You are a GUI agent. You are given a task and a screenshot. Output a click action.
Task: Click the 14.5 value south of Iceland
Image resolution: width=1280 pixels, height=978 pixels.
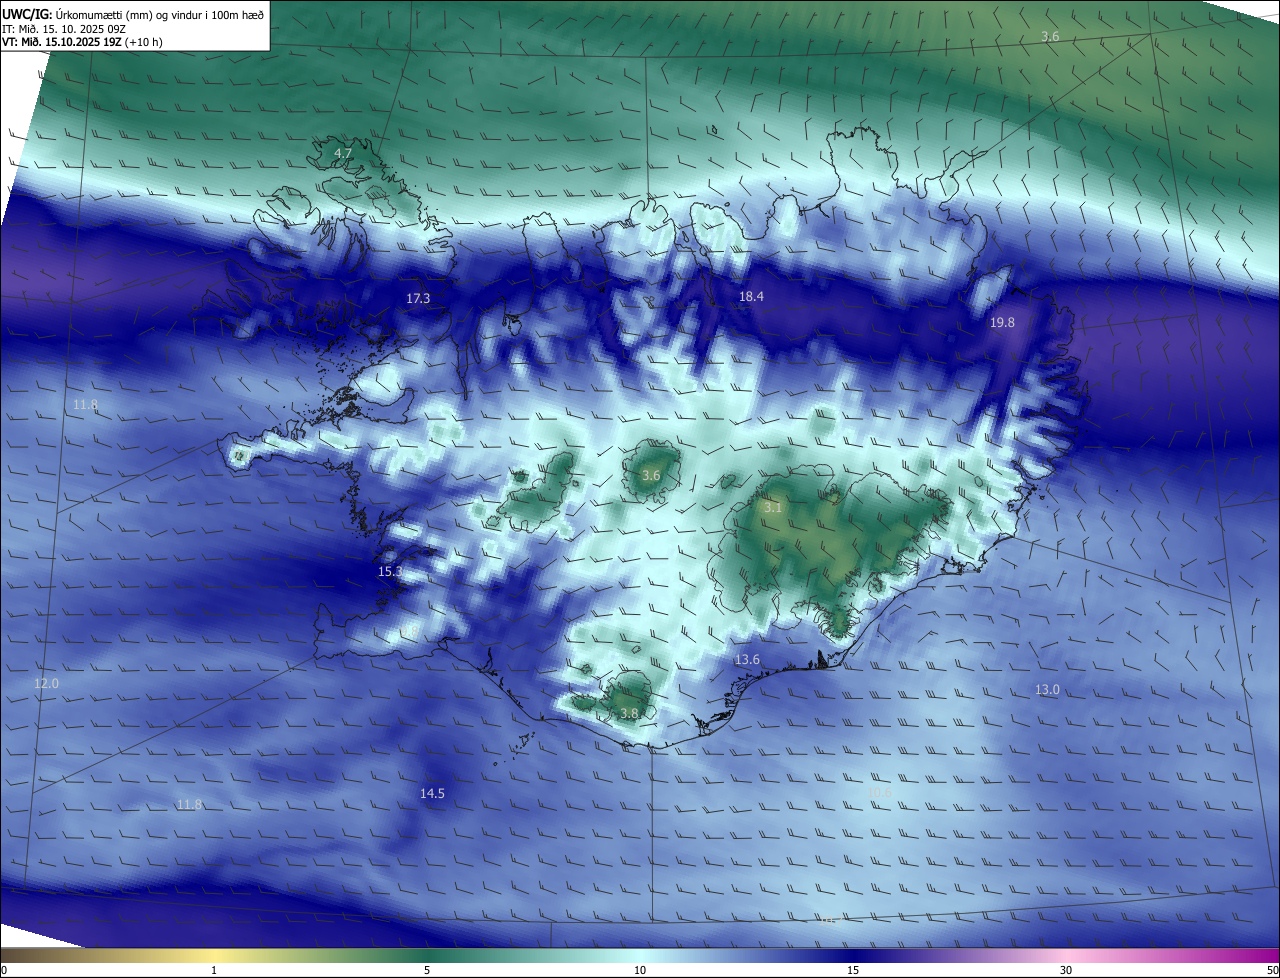click(x=432, y=793)
